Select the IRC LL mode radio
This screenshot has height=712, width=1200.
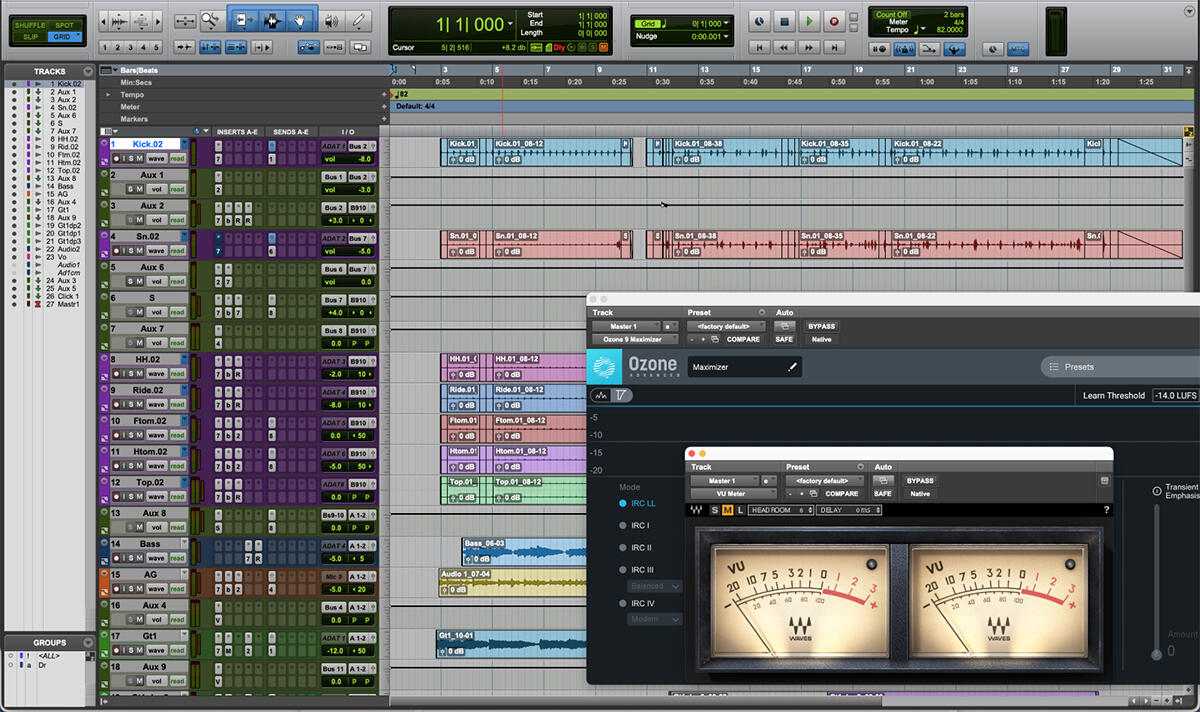tap(623, 504)
